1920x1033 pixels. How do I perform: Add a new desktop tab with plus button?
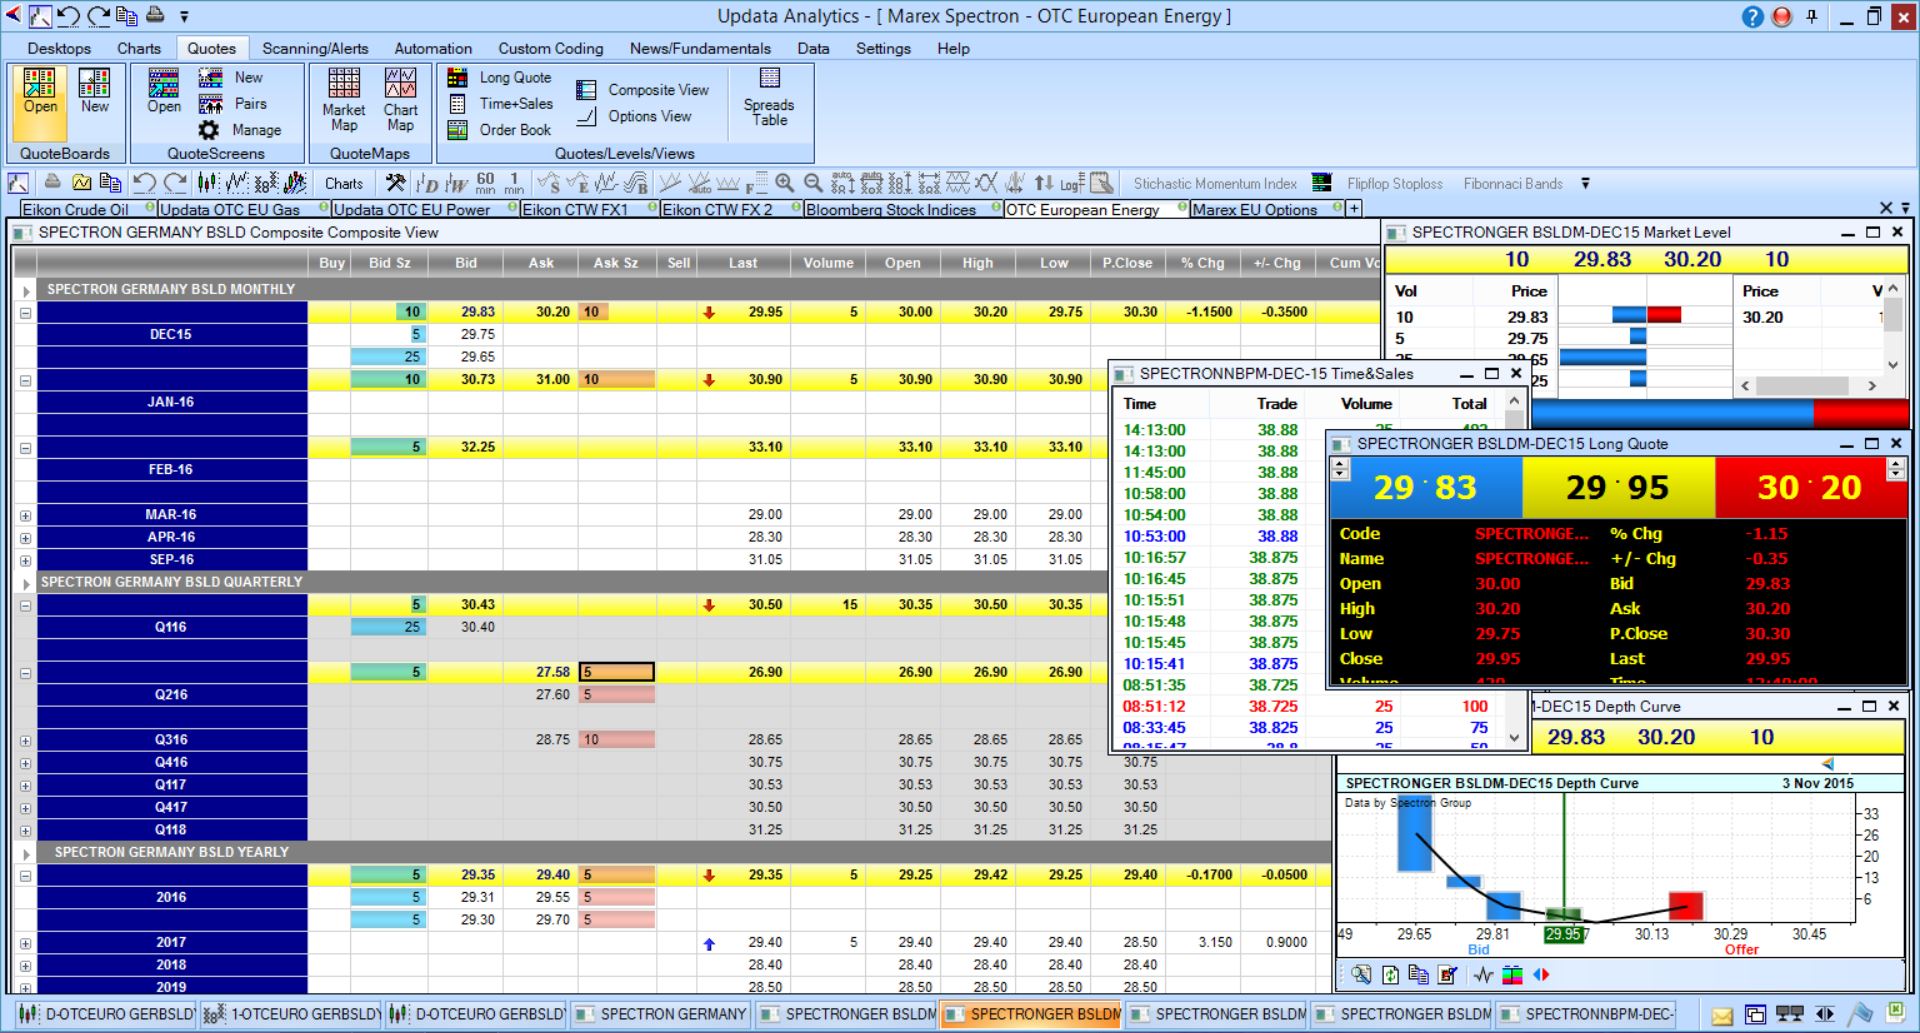tap(1353, 208)
